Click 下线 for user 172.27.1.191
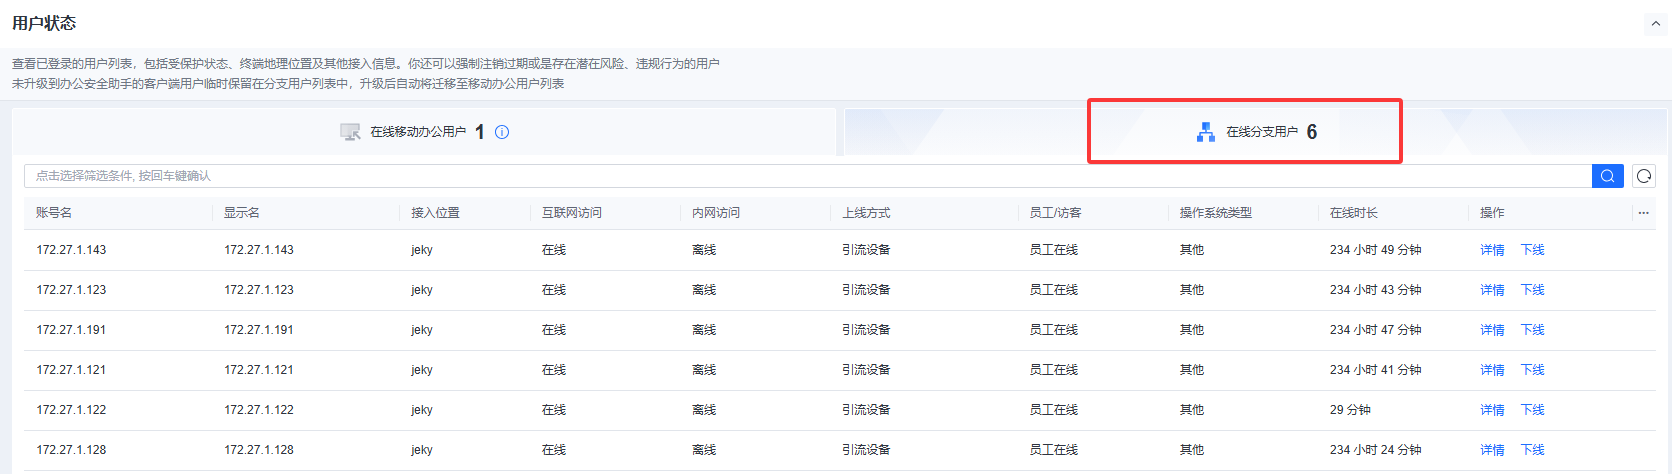 [1532, 330]
